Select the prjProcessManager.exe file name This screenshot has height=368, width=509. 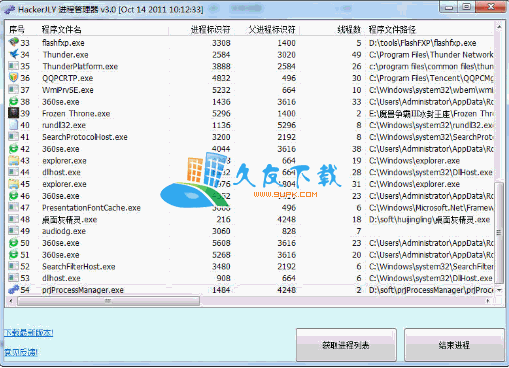[83, 290]
